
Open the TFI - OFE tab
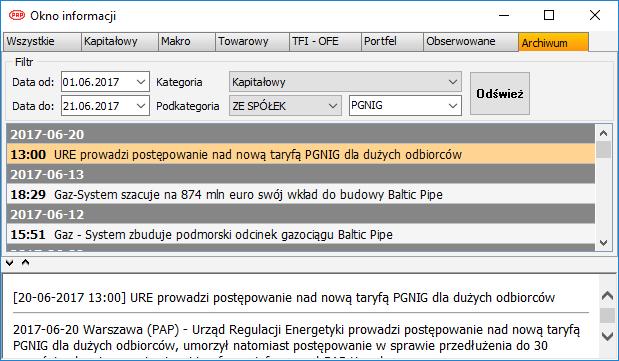[325, 42]
